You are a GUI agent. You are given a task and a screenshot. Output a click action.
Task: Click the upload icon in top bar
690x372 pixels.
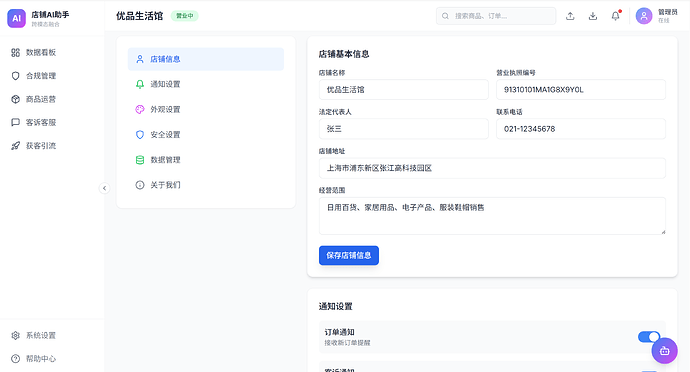570,16
